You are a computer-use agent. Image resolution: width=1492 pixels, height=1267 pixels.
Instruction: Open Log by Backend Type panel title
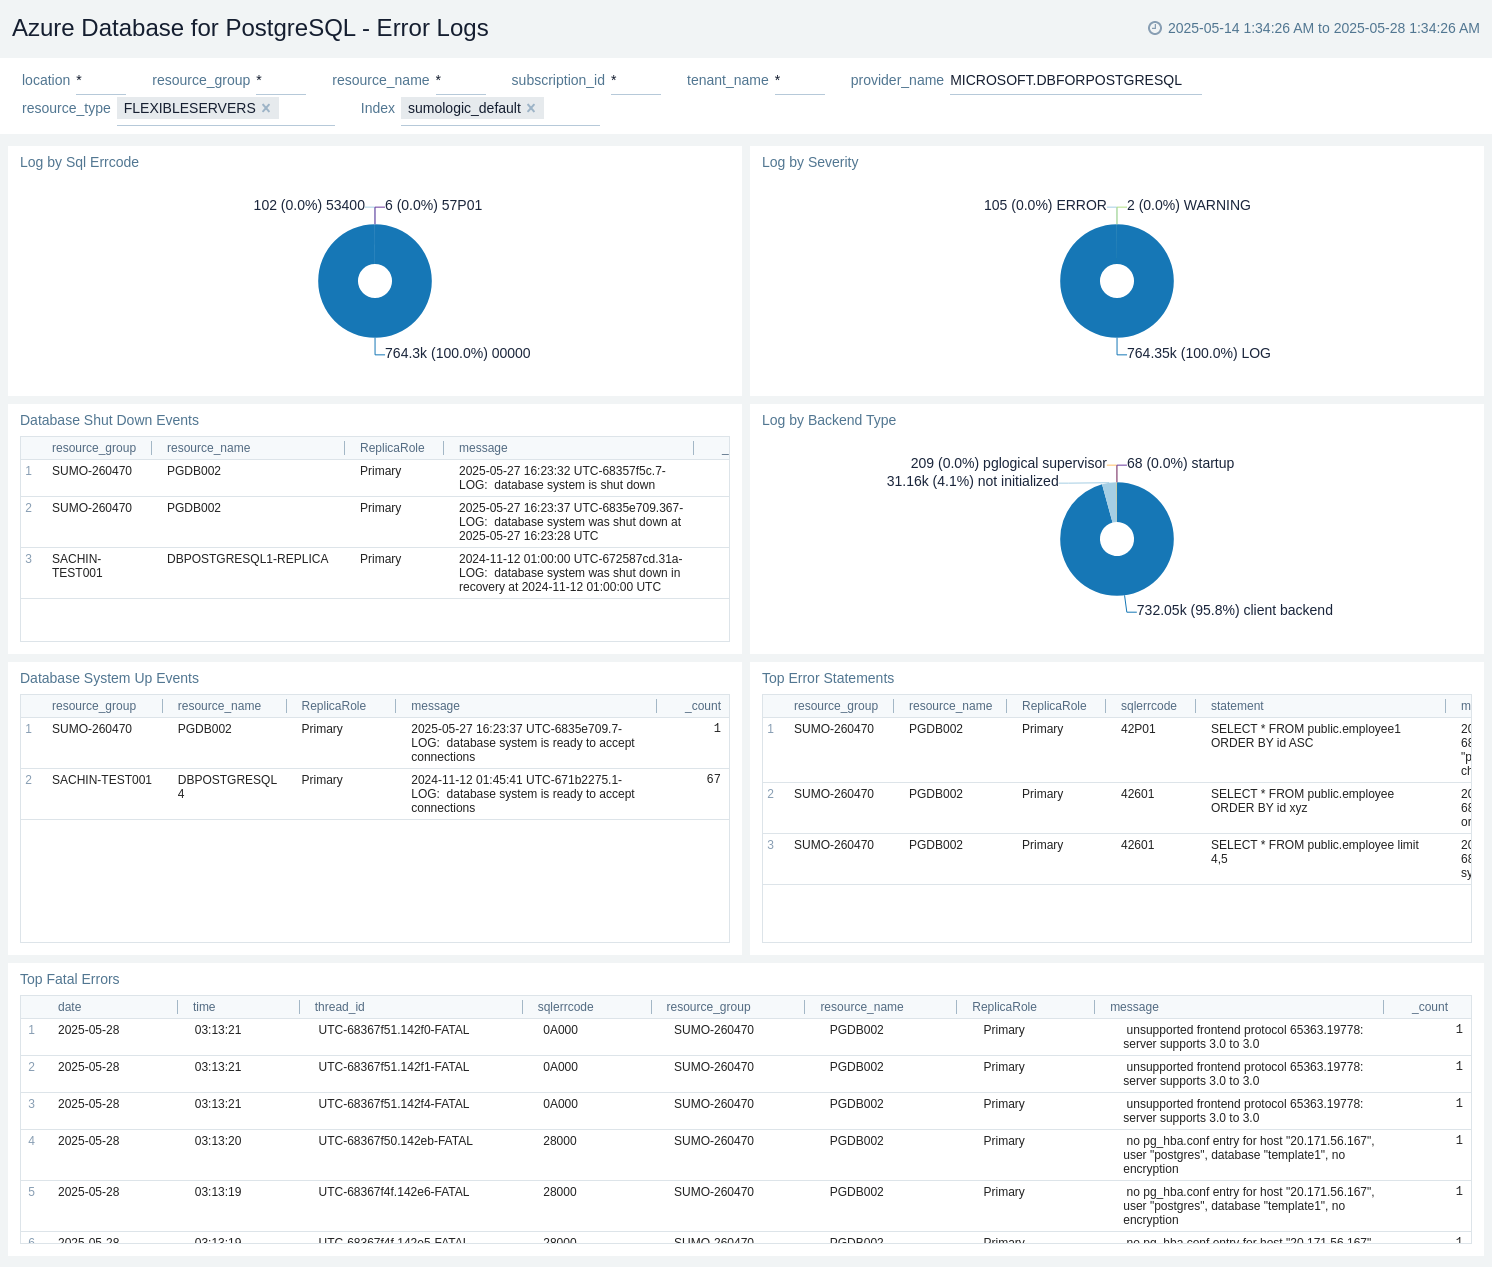(x=829, y=420)
